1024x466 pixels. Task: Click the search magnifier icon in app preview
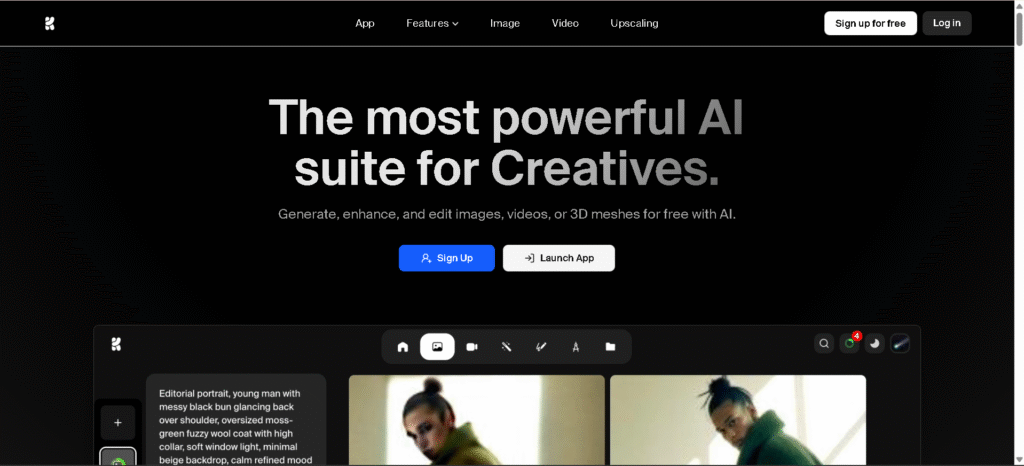[x=824, y=344]
